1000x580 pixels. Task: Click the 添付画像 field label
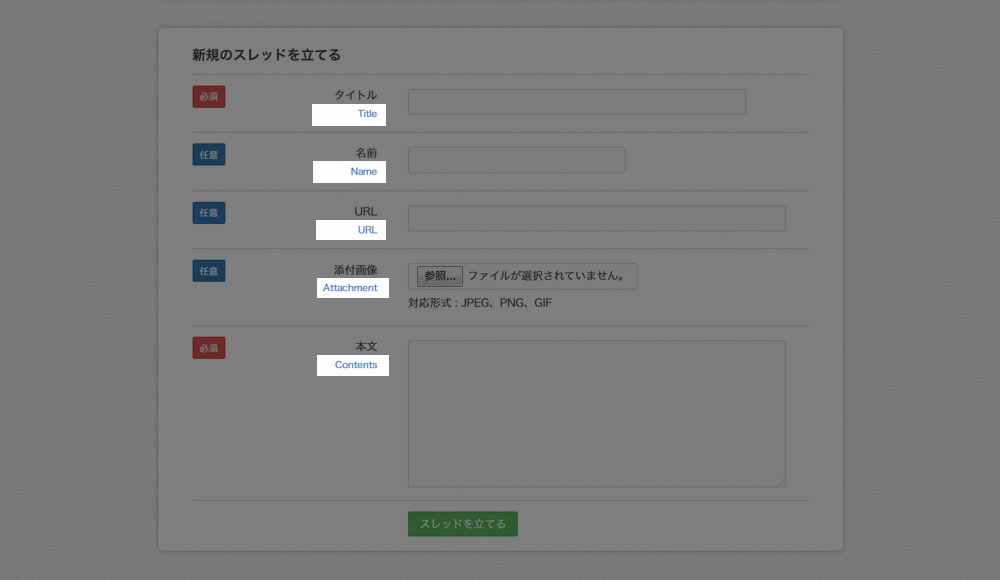[356, 270]
